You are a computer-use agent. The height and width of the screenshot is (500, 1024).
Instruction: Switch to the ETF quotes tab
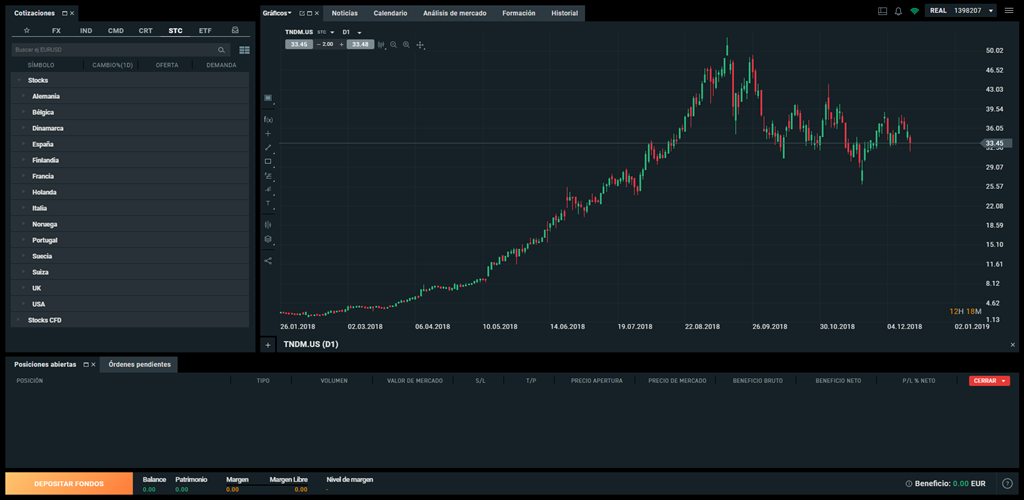click(x=205, y=31)
